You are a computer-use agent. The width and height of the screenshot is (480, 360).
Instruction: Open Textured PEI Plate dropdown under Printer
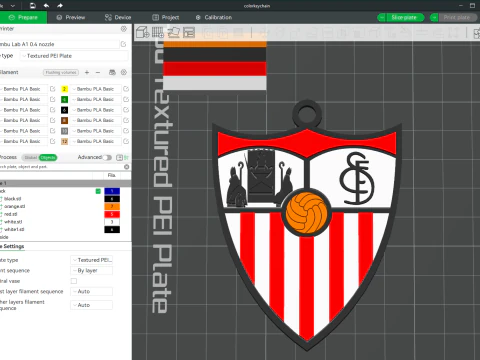point(74,56)
